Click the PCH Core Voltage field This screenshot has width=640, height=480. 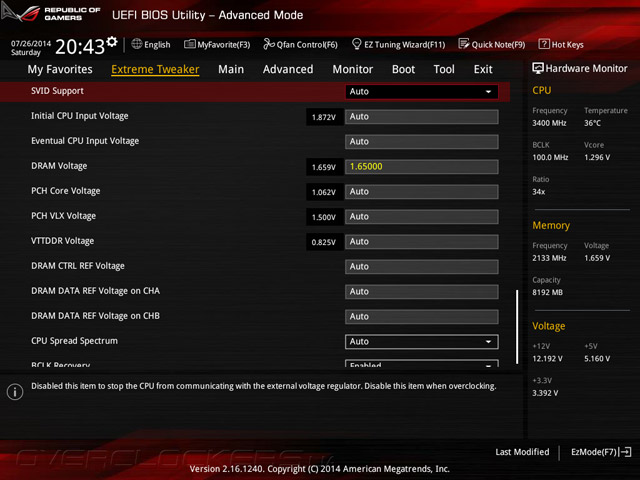point(422,191)
